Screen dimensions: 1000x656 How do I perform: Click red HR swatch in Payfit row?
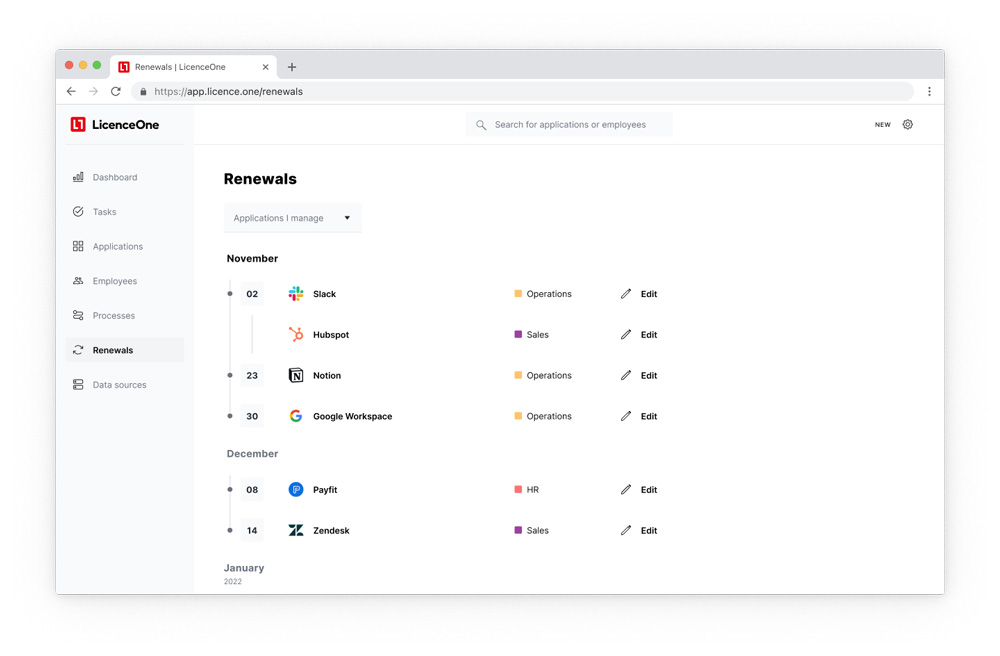[x=518, y=490]
